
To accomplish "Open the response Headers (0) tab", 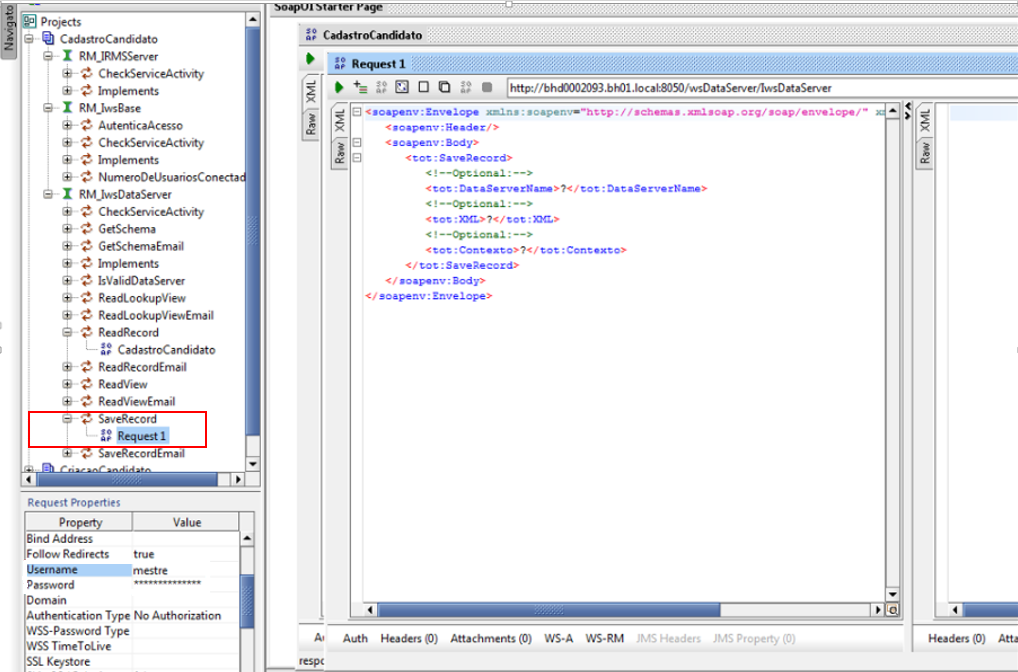I will click(956, 638).
